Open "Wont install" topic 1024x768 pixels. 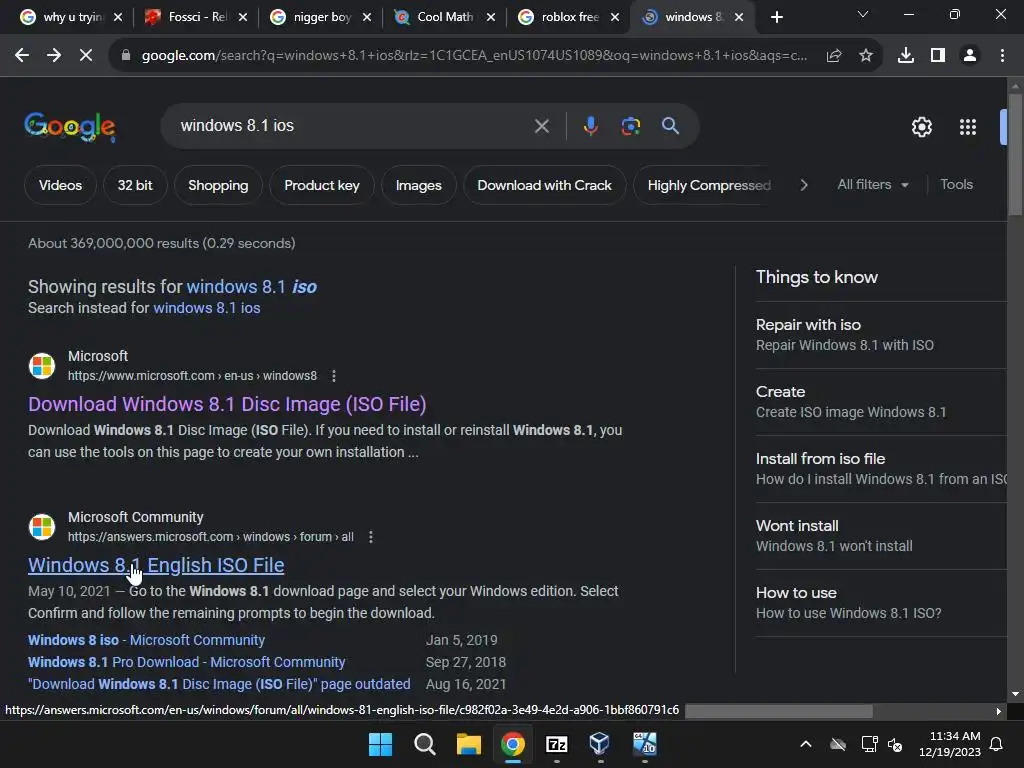(x=881, y=536)
